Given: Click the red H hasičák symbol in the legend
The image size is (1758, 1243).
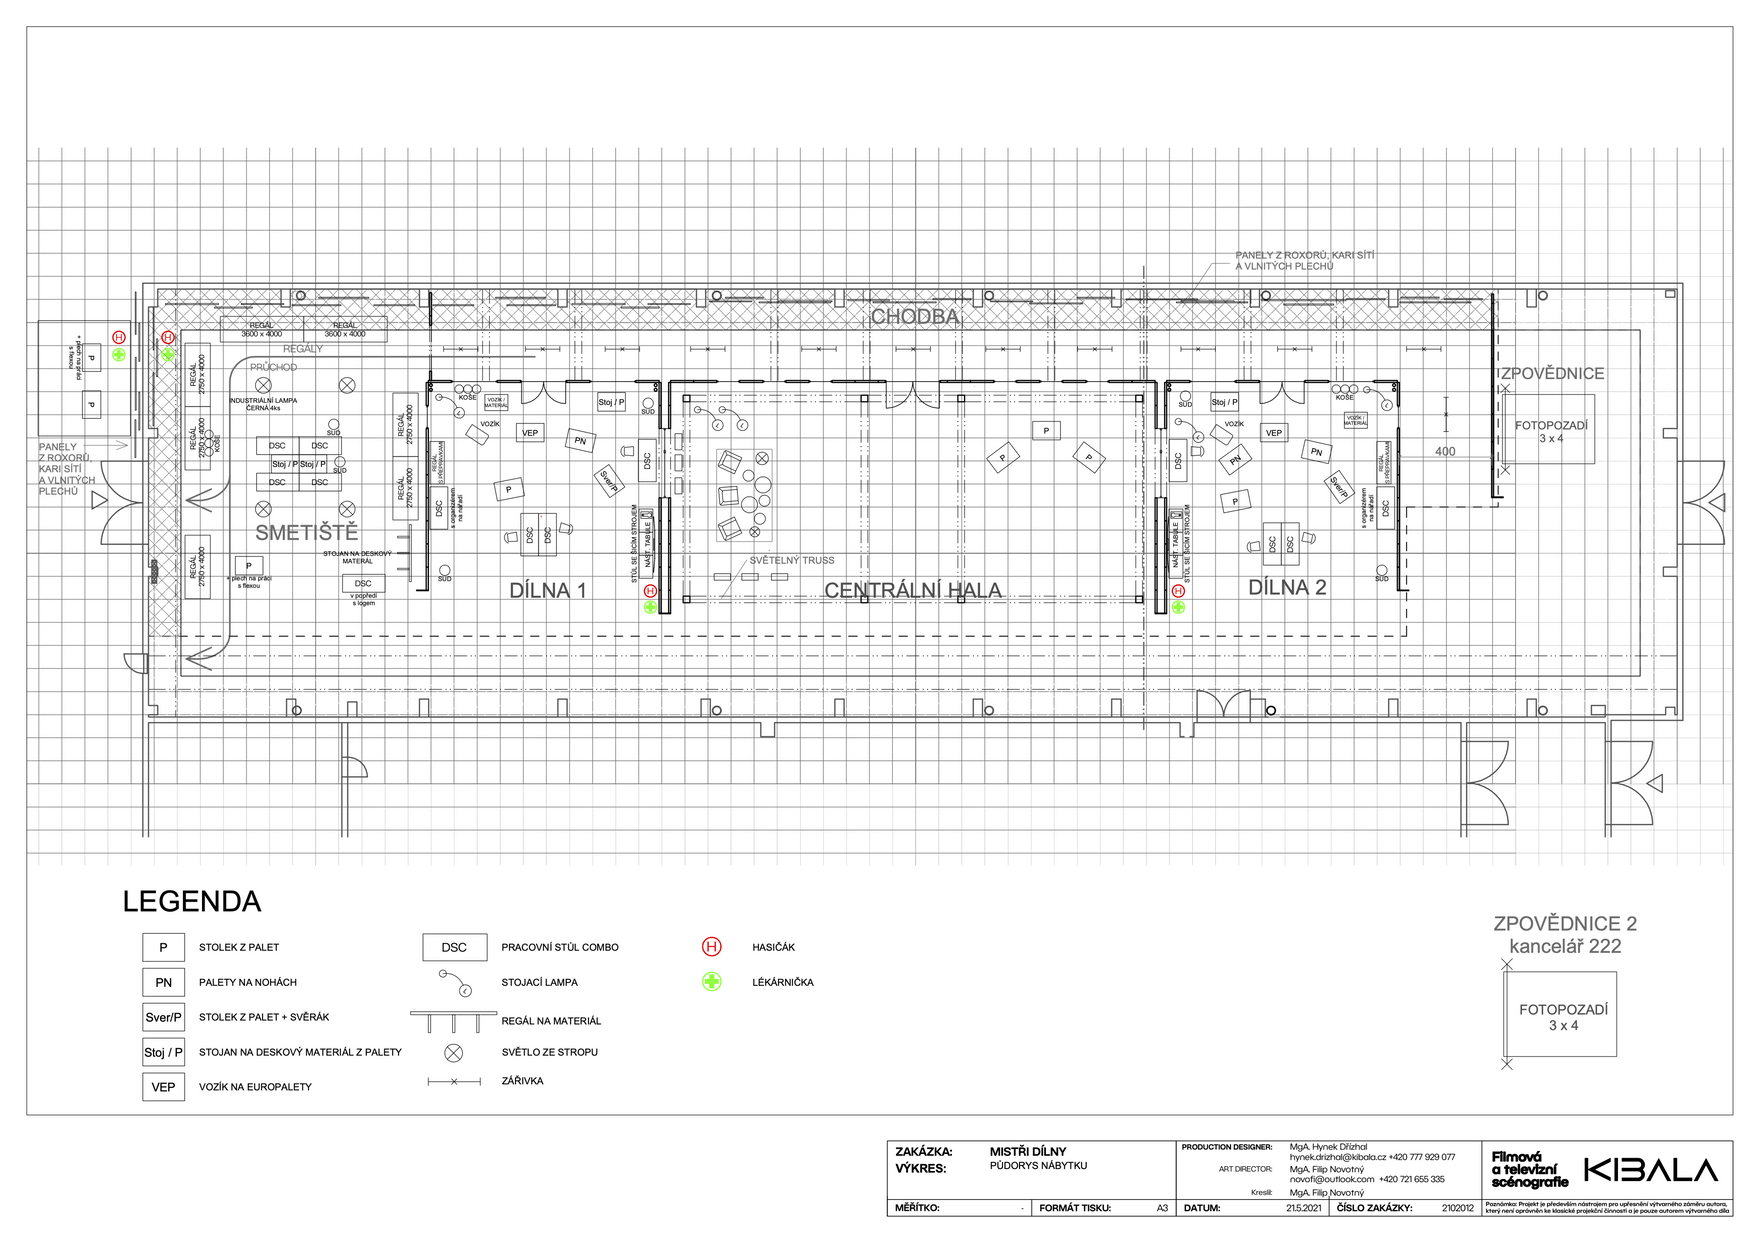Looking at the screenshot, I should [711, 946].
